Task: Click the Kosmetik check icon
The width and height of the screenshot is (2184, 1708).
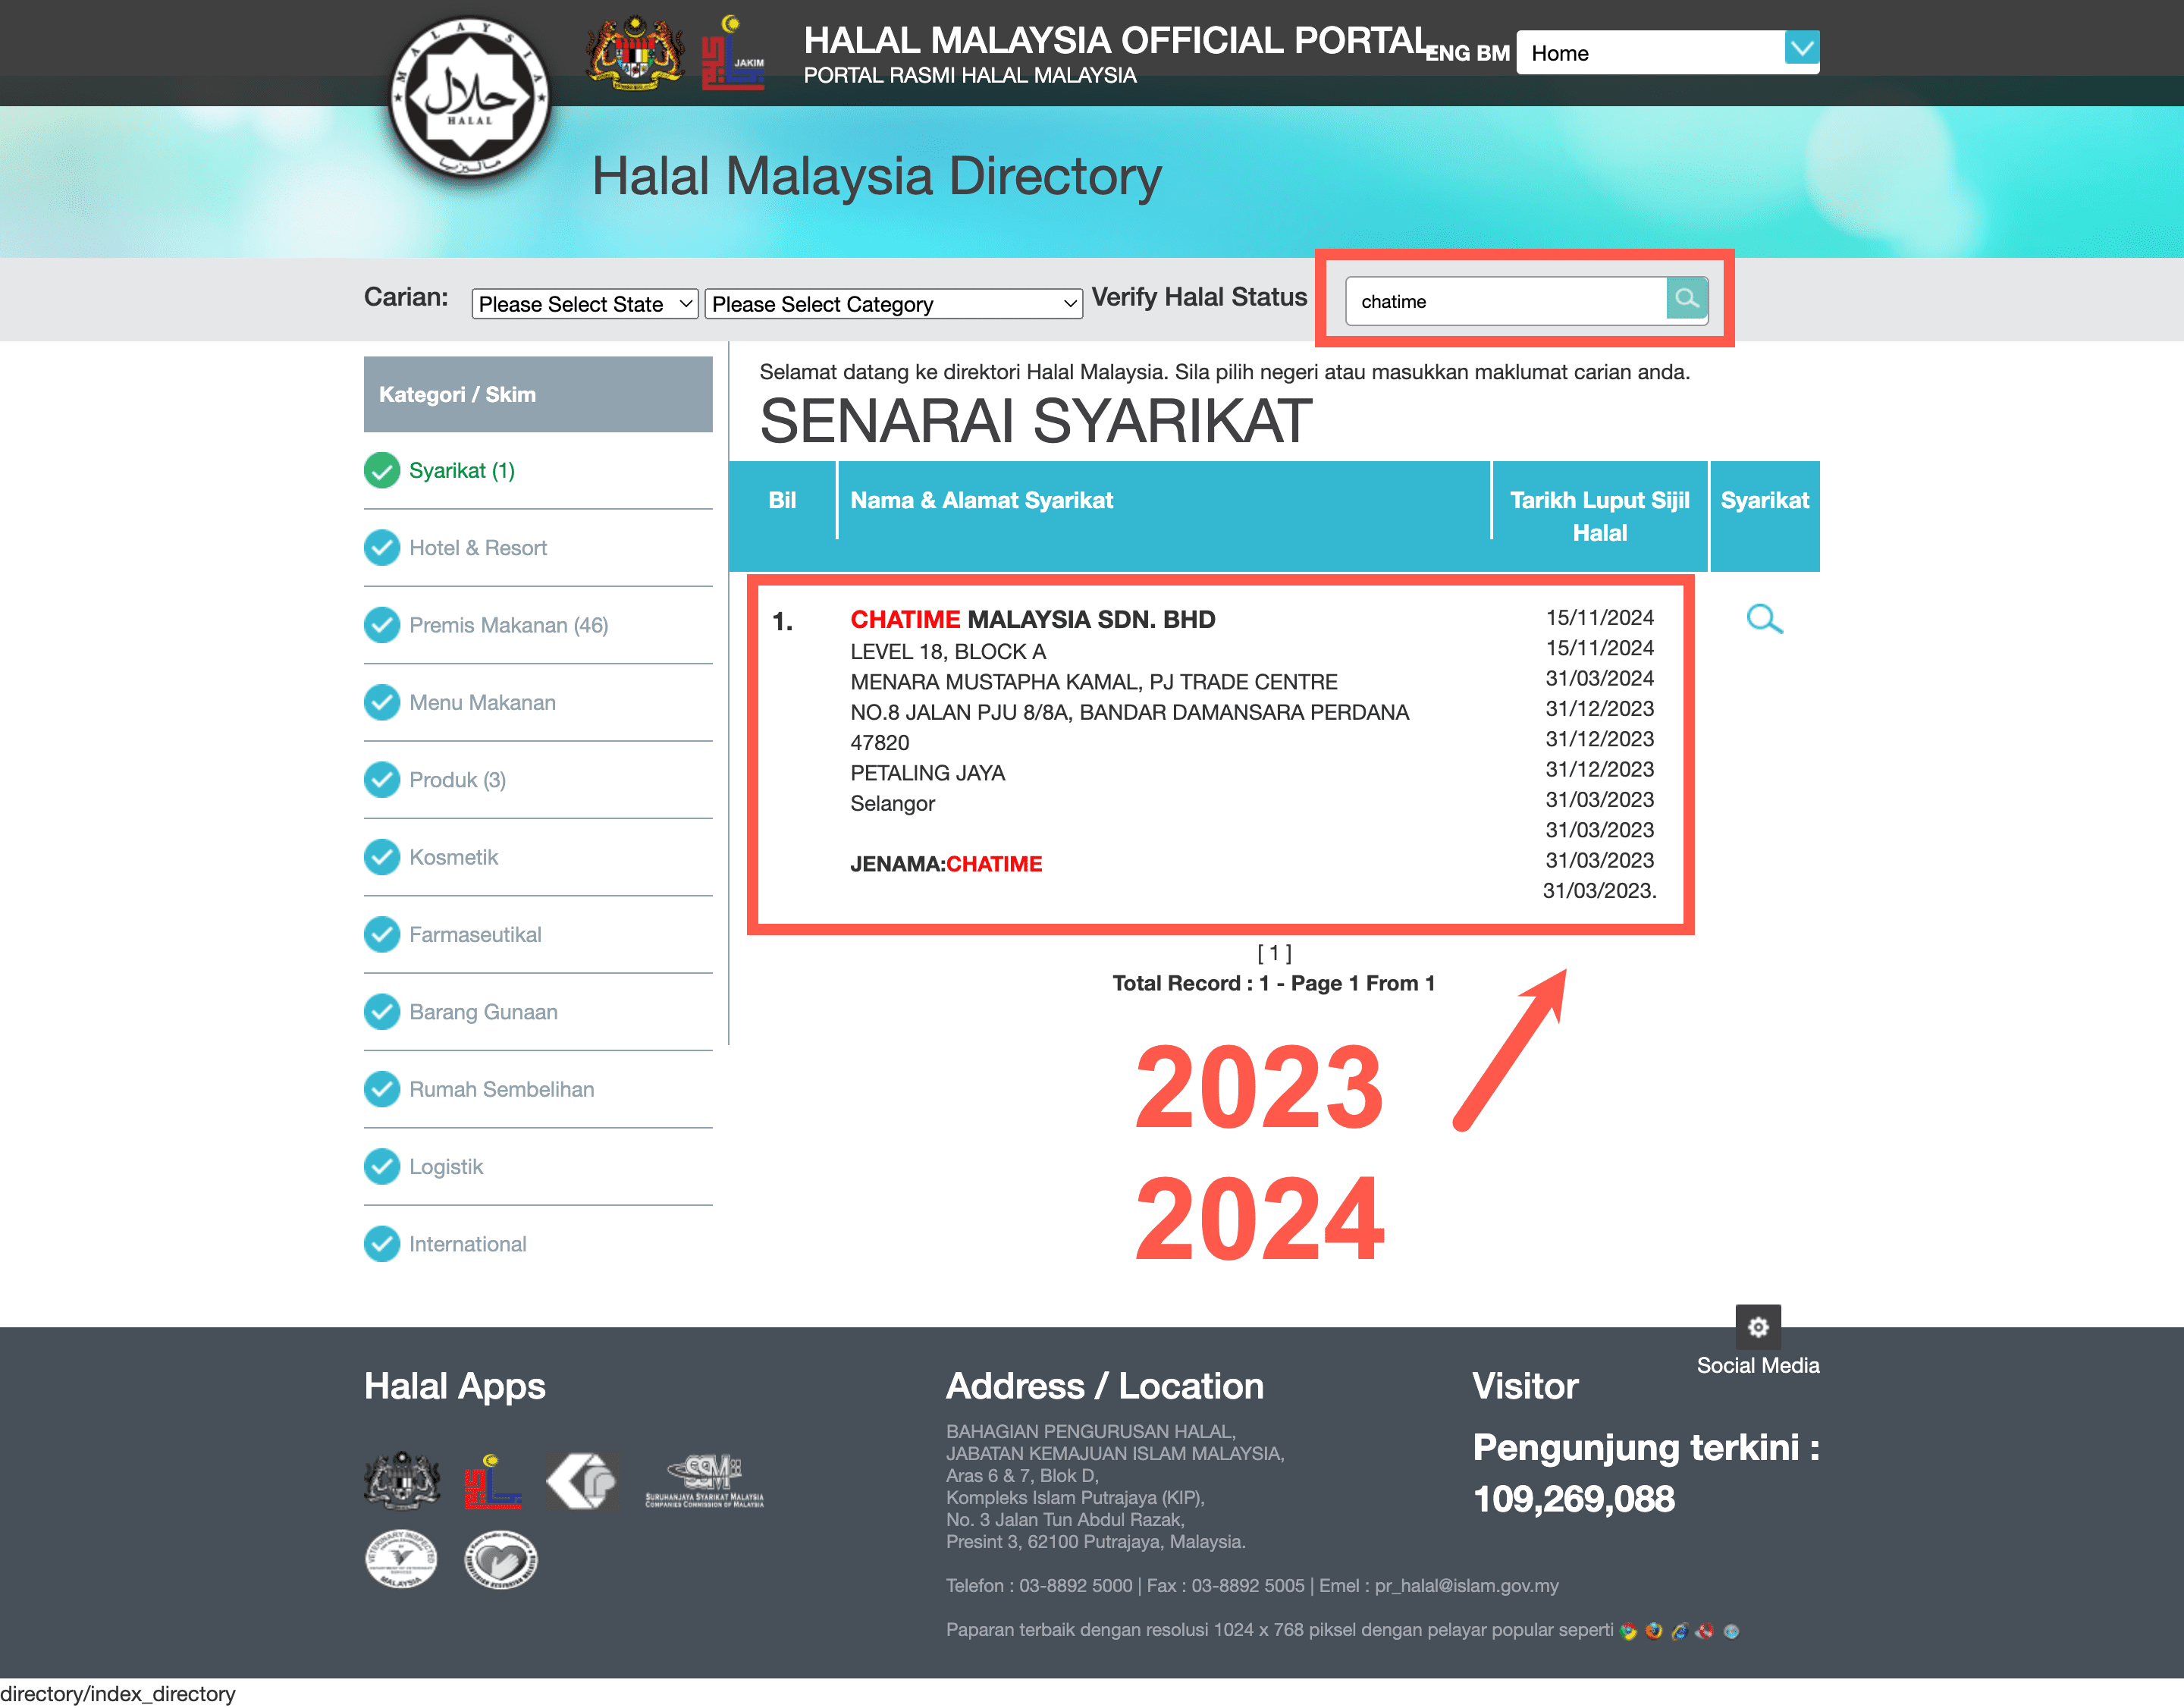Action: (382, 857)
